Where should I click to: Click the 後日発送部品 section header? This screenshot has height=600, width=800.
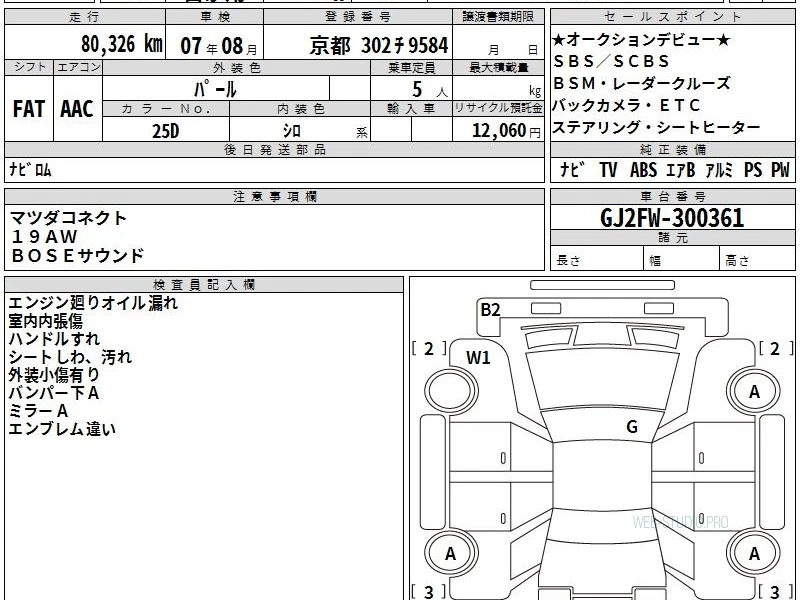(274, 149)
